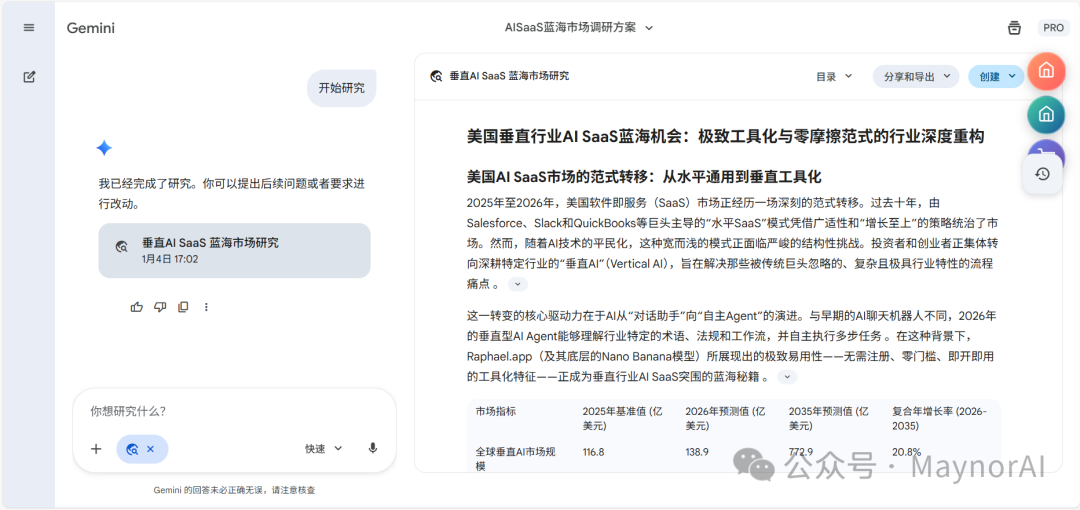Click the Gemini logo text

pos(91,28)
